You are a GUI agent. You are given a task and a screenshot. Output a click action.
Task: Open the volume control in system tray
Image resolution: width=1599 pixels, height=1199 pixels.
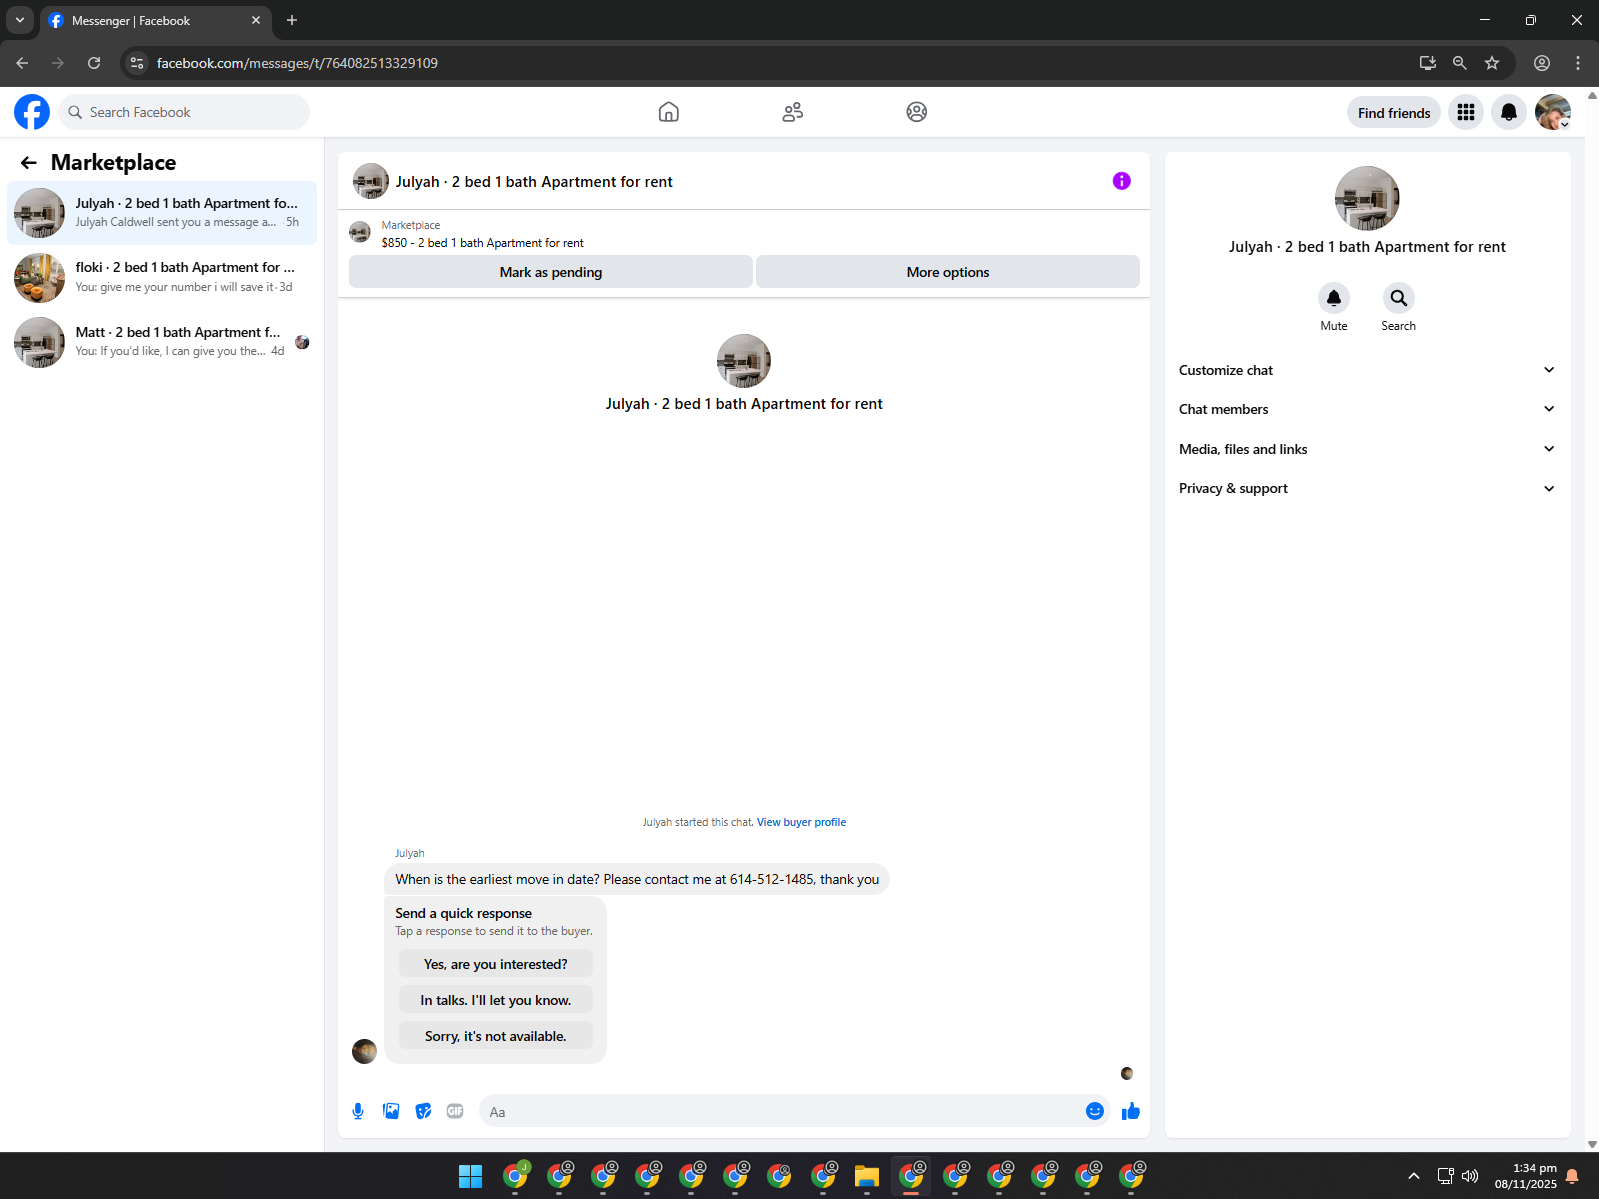pos(1470,1176)
